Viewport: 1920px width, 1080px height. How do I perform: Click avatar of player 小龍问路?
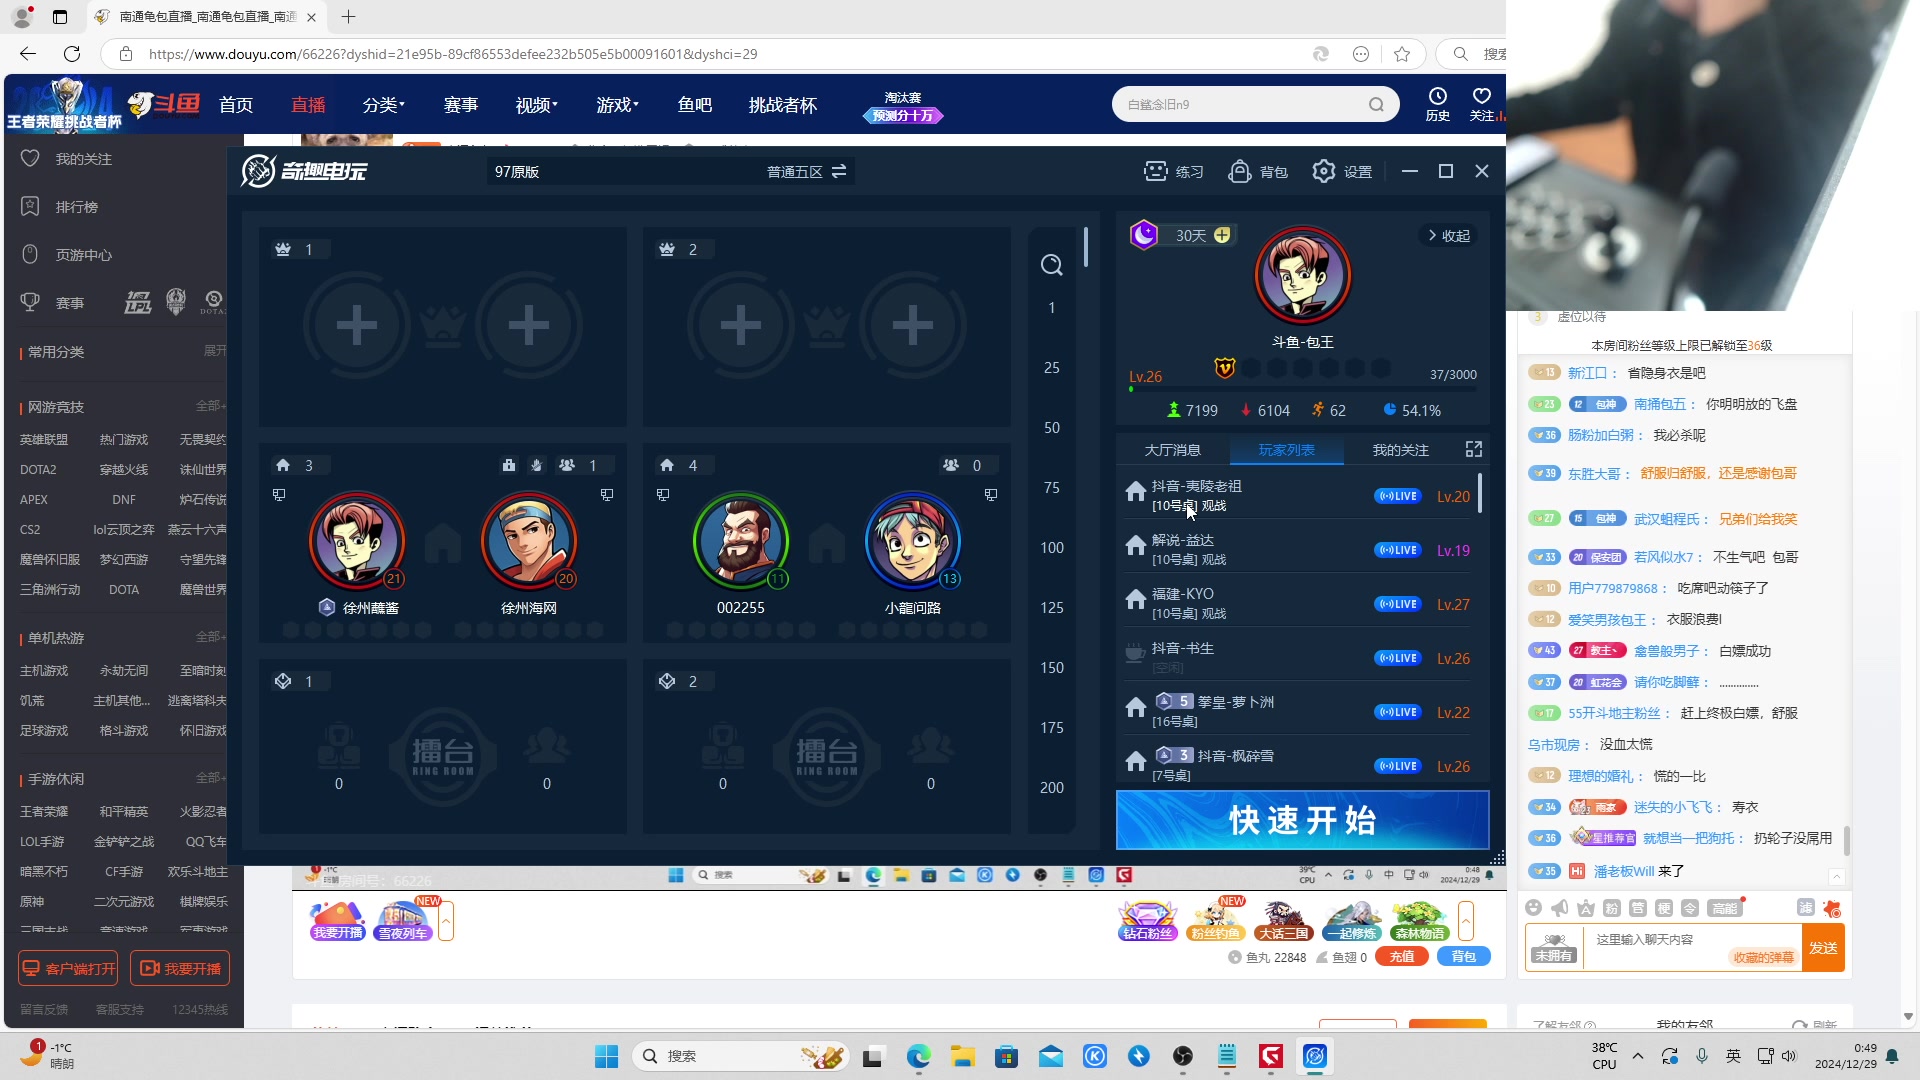click(913, 541)
